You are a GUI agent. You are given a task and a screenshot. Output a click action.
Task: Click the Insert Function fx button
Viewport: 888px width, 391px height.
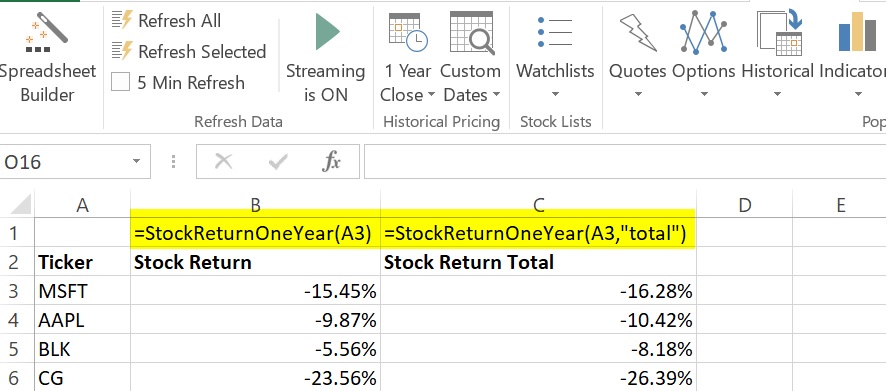pyautogui.click(x=331, y=162)
